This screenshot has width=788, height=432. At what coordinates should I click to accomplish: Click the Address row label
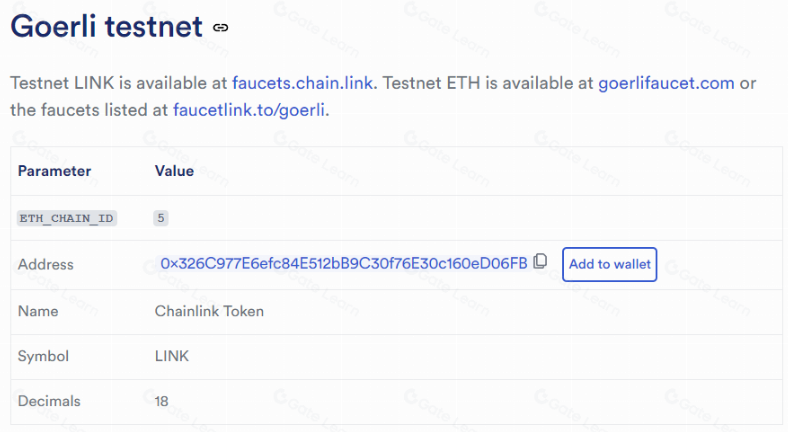coord(46,264)
